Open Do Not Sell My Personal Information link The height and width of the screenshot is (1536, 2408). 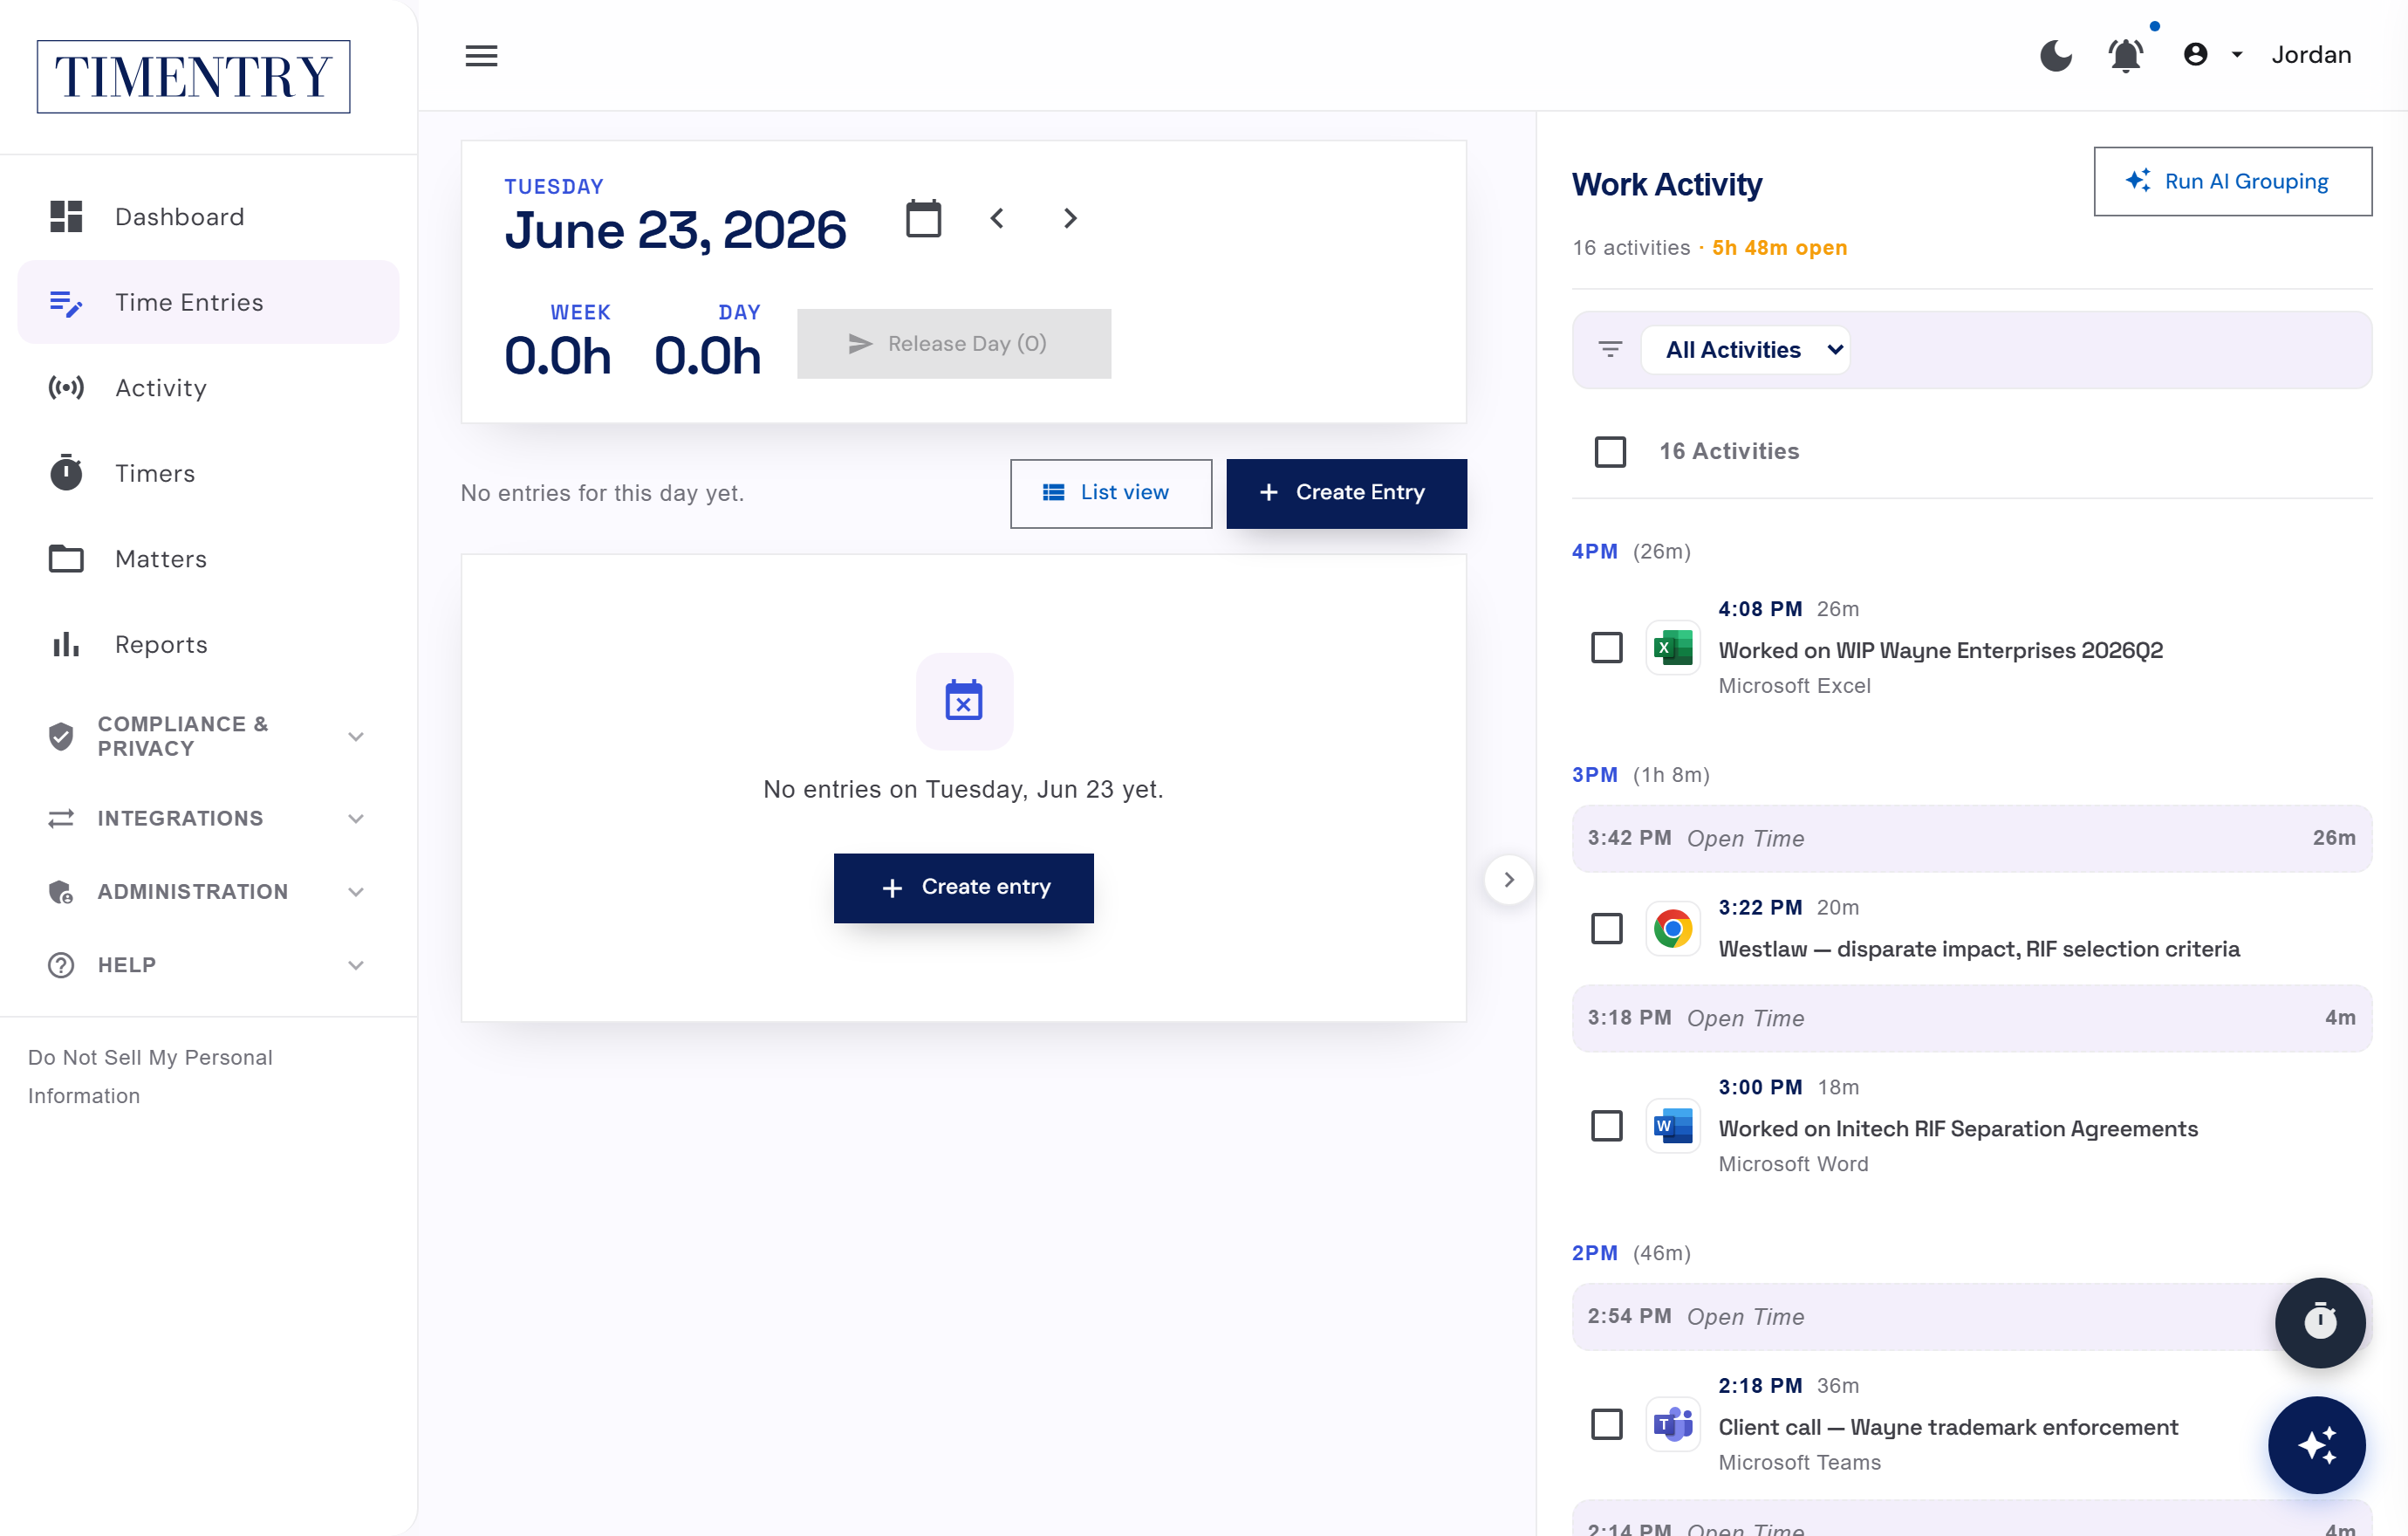(150, 1076)
